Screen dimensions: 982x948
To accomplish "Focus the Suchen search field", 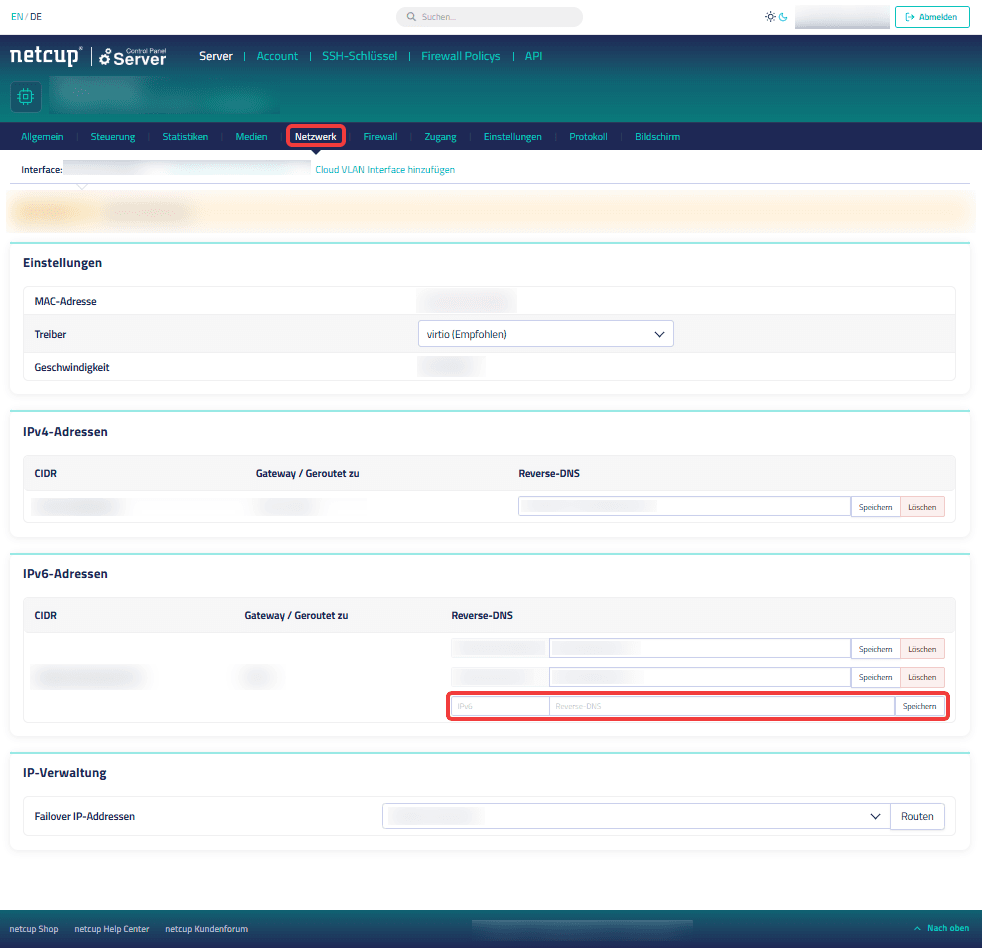I will tap(489, 17).
